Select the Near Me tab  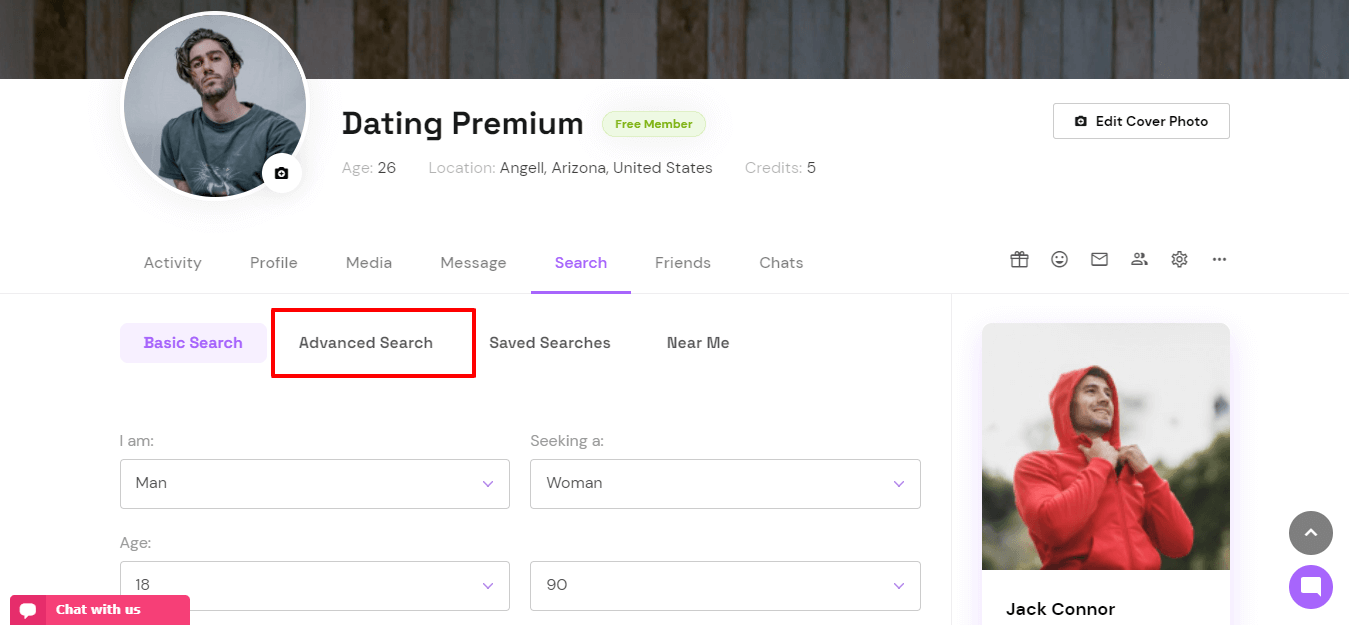coord(698,343)
